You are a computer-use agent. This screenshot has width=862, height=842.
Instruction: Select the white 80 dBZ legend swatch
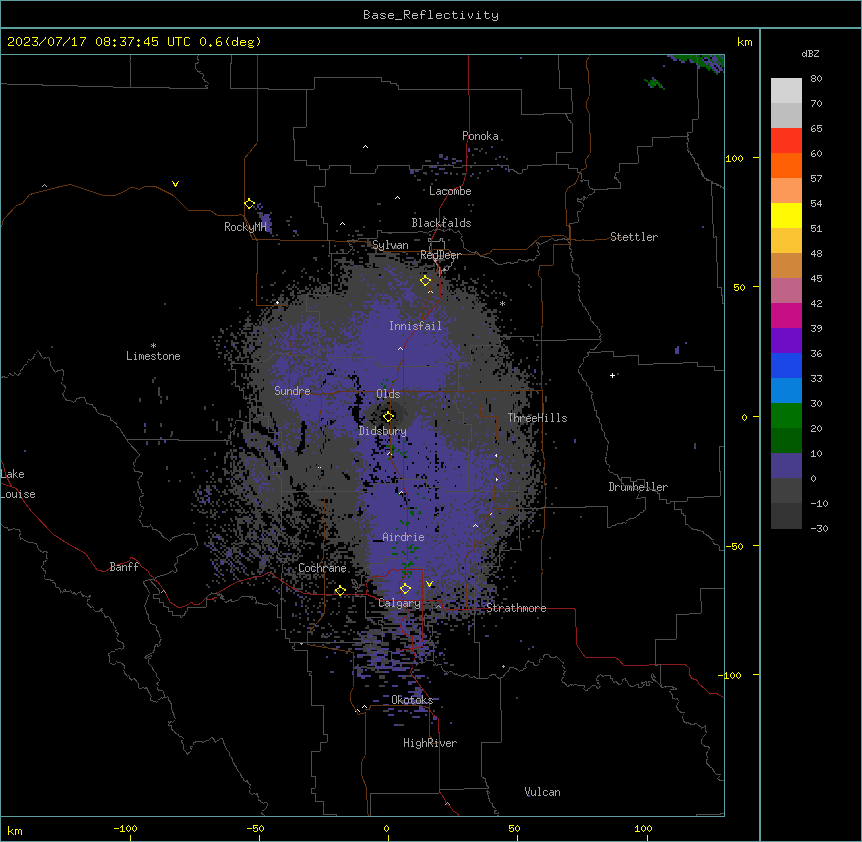[786, 90]
